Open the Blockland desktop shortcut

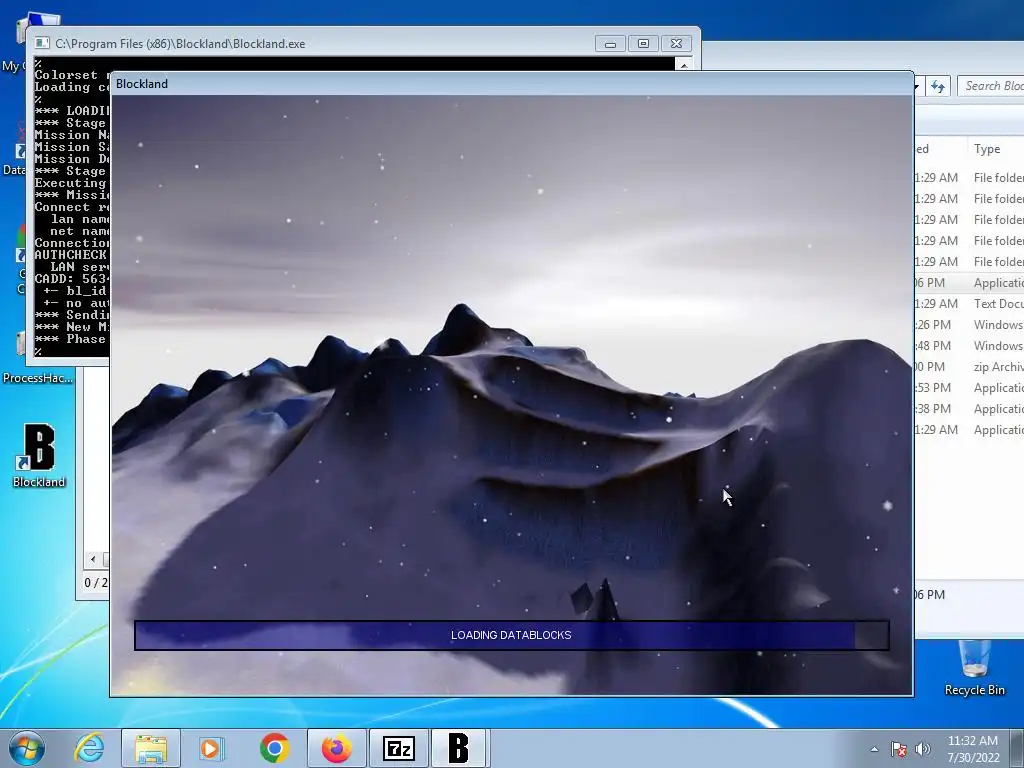pos(39,456)
